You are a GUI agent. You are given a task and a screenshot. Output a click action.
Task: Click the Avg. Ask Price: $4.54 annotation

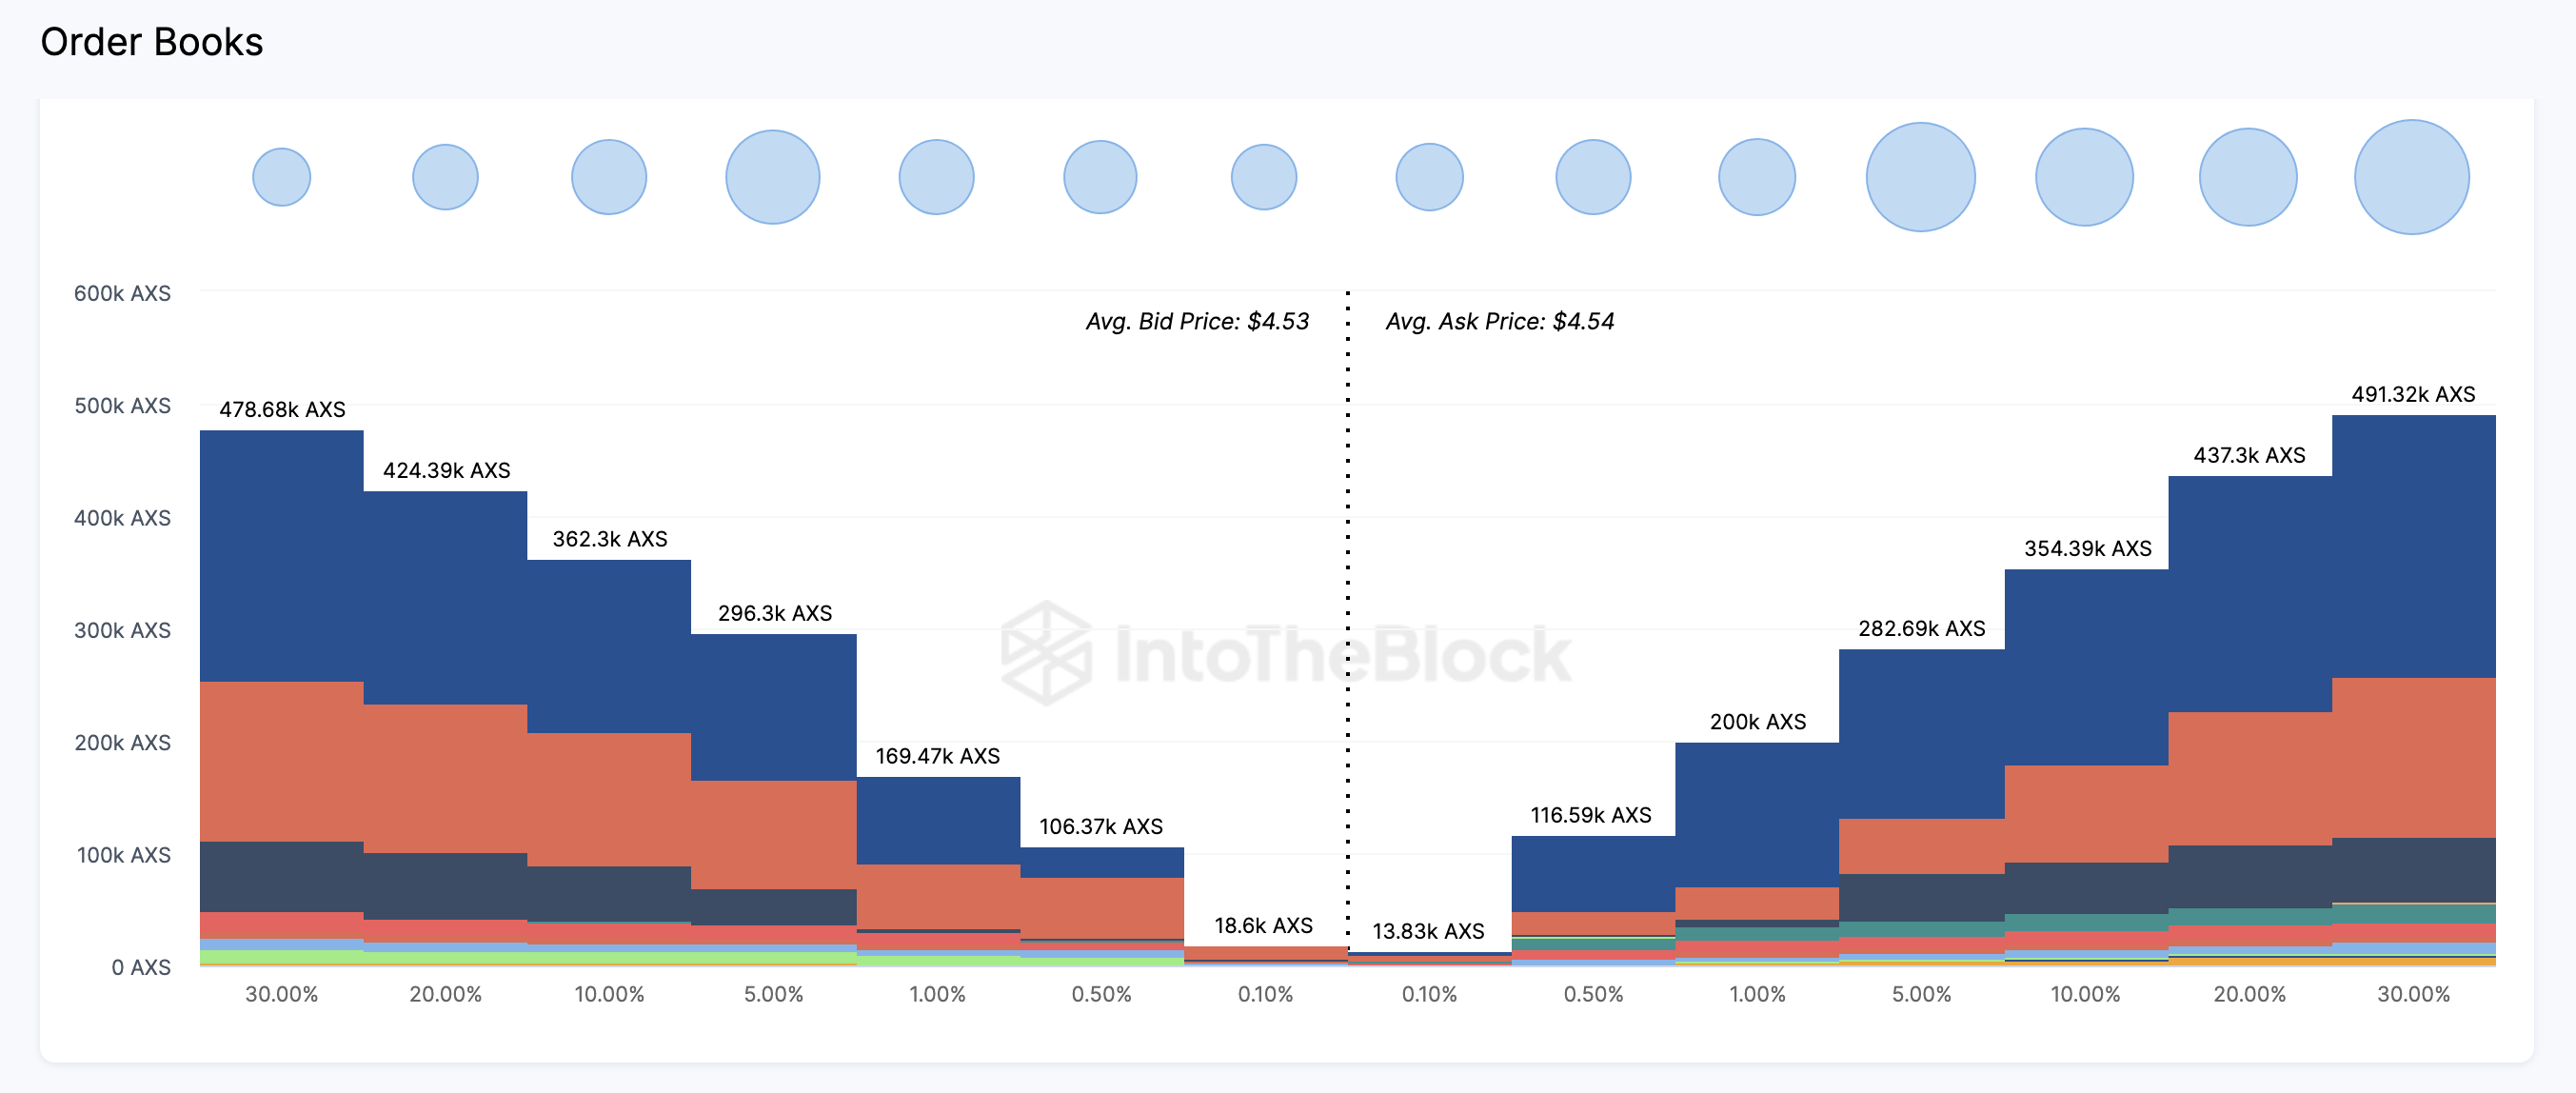click(x=1499, y=321)
